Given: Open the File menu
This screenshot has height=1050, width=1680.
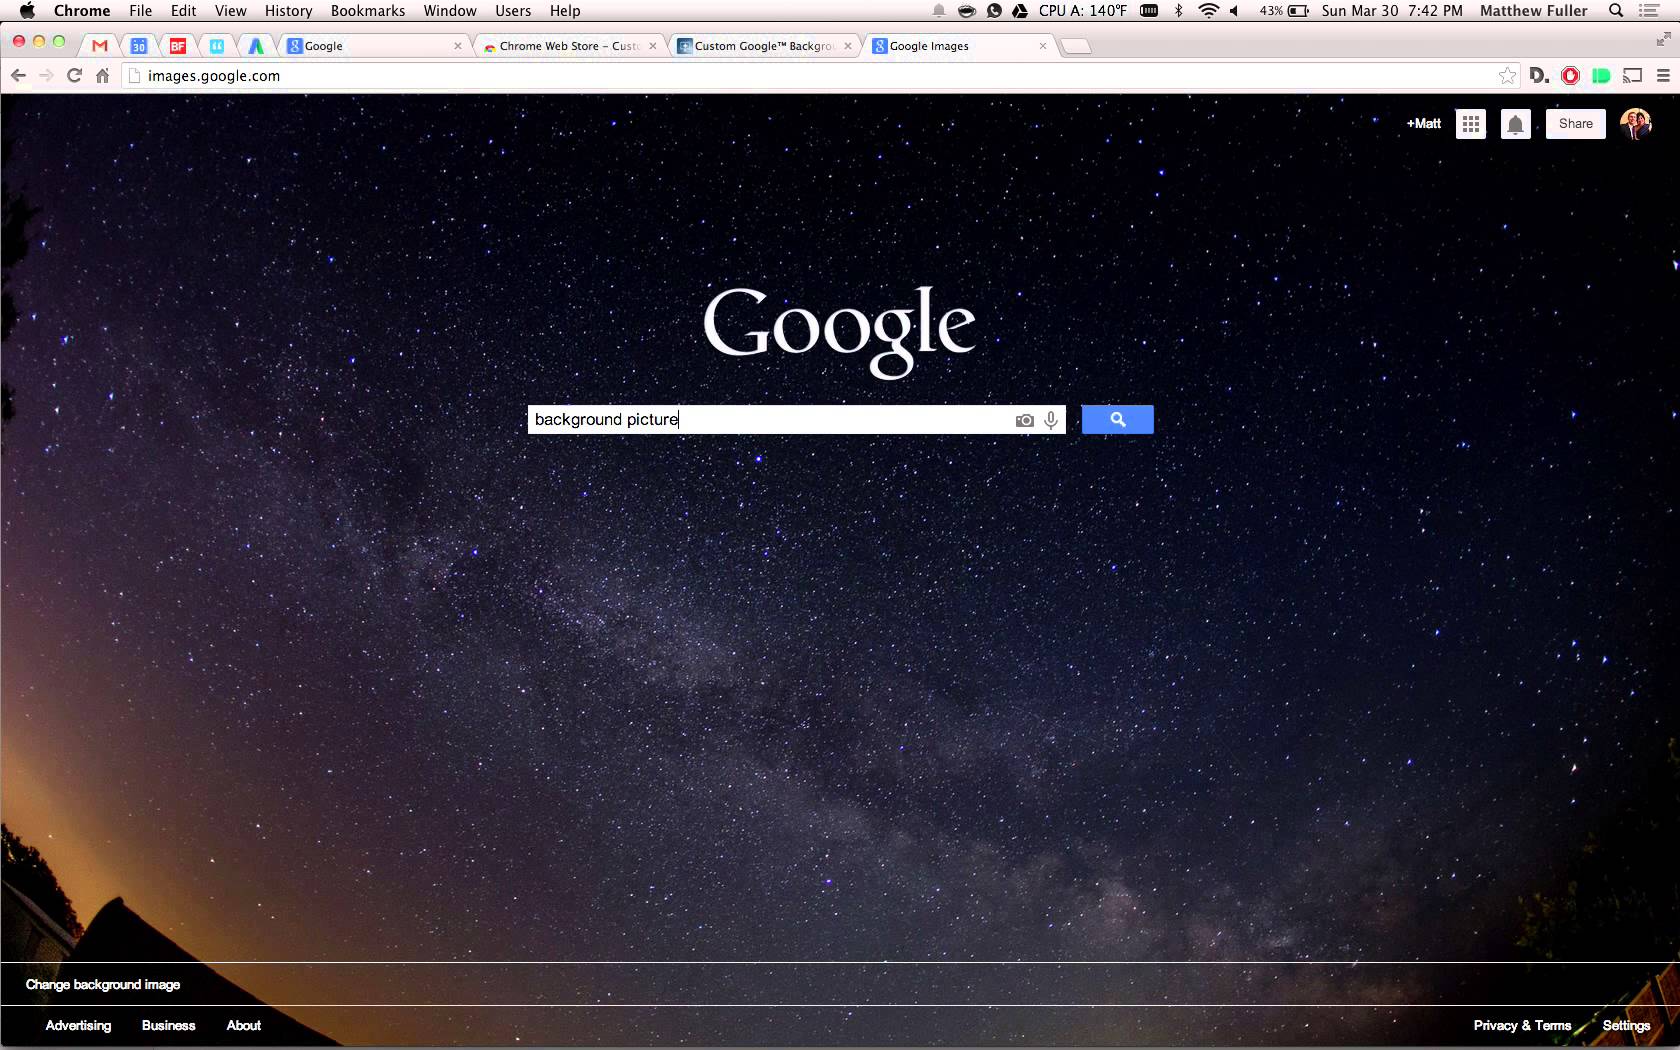Looking at the screenshot, I should (x=141, y=11).
